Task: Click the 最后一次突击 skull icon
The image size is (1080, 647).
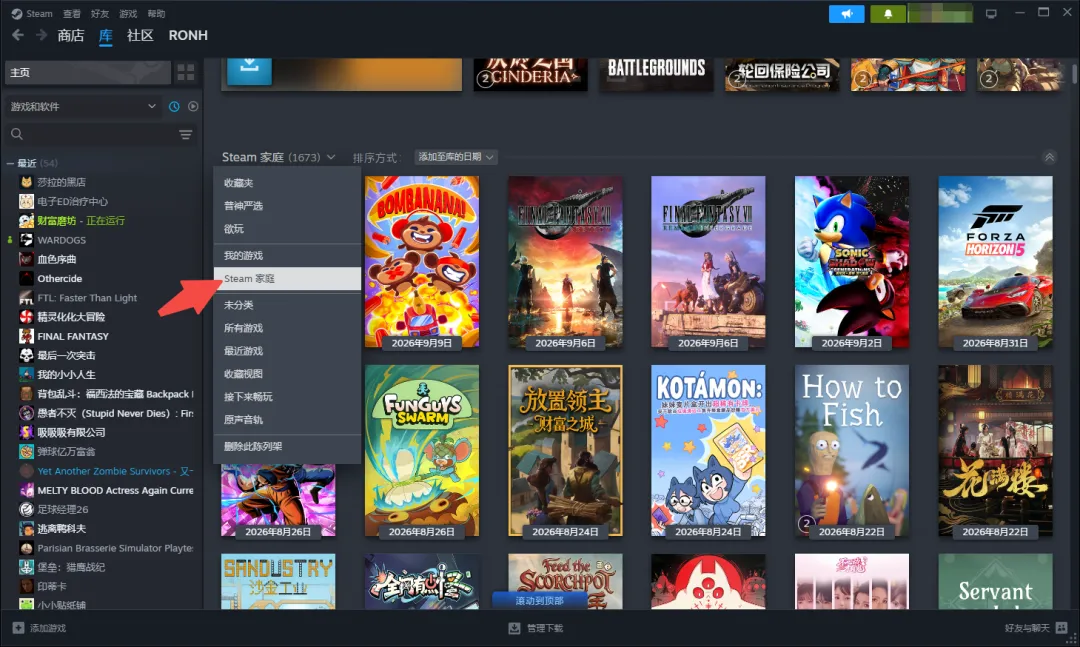Action: pyautogui.click(x=26, y=356)
